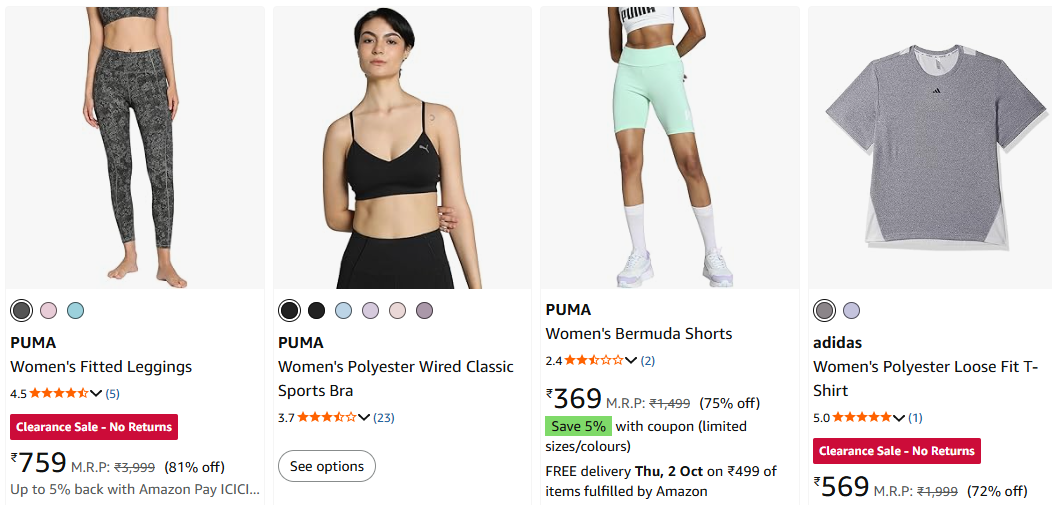This screenshot has width=1052, height=505.
Task: Pick the light blue sports bra color swatch
Action: [343, 310]
